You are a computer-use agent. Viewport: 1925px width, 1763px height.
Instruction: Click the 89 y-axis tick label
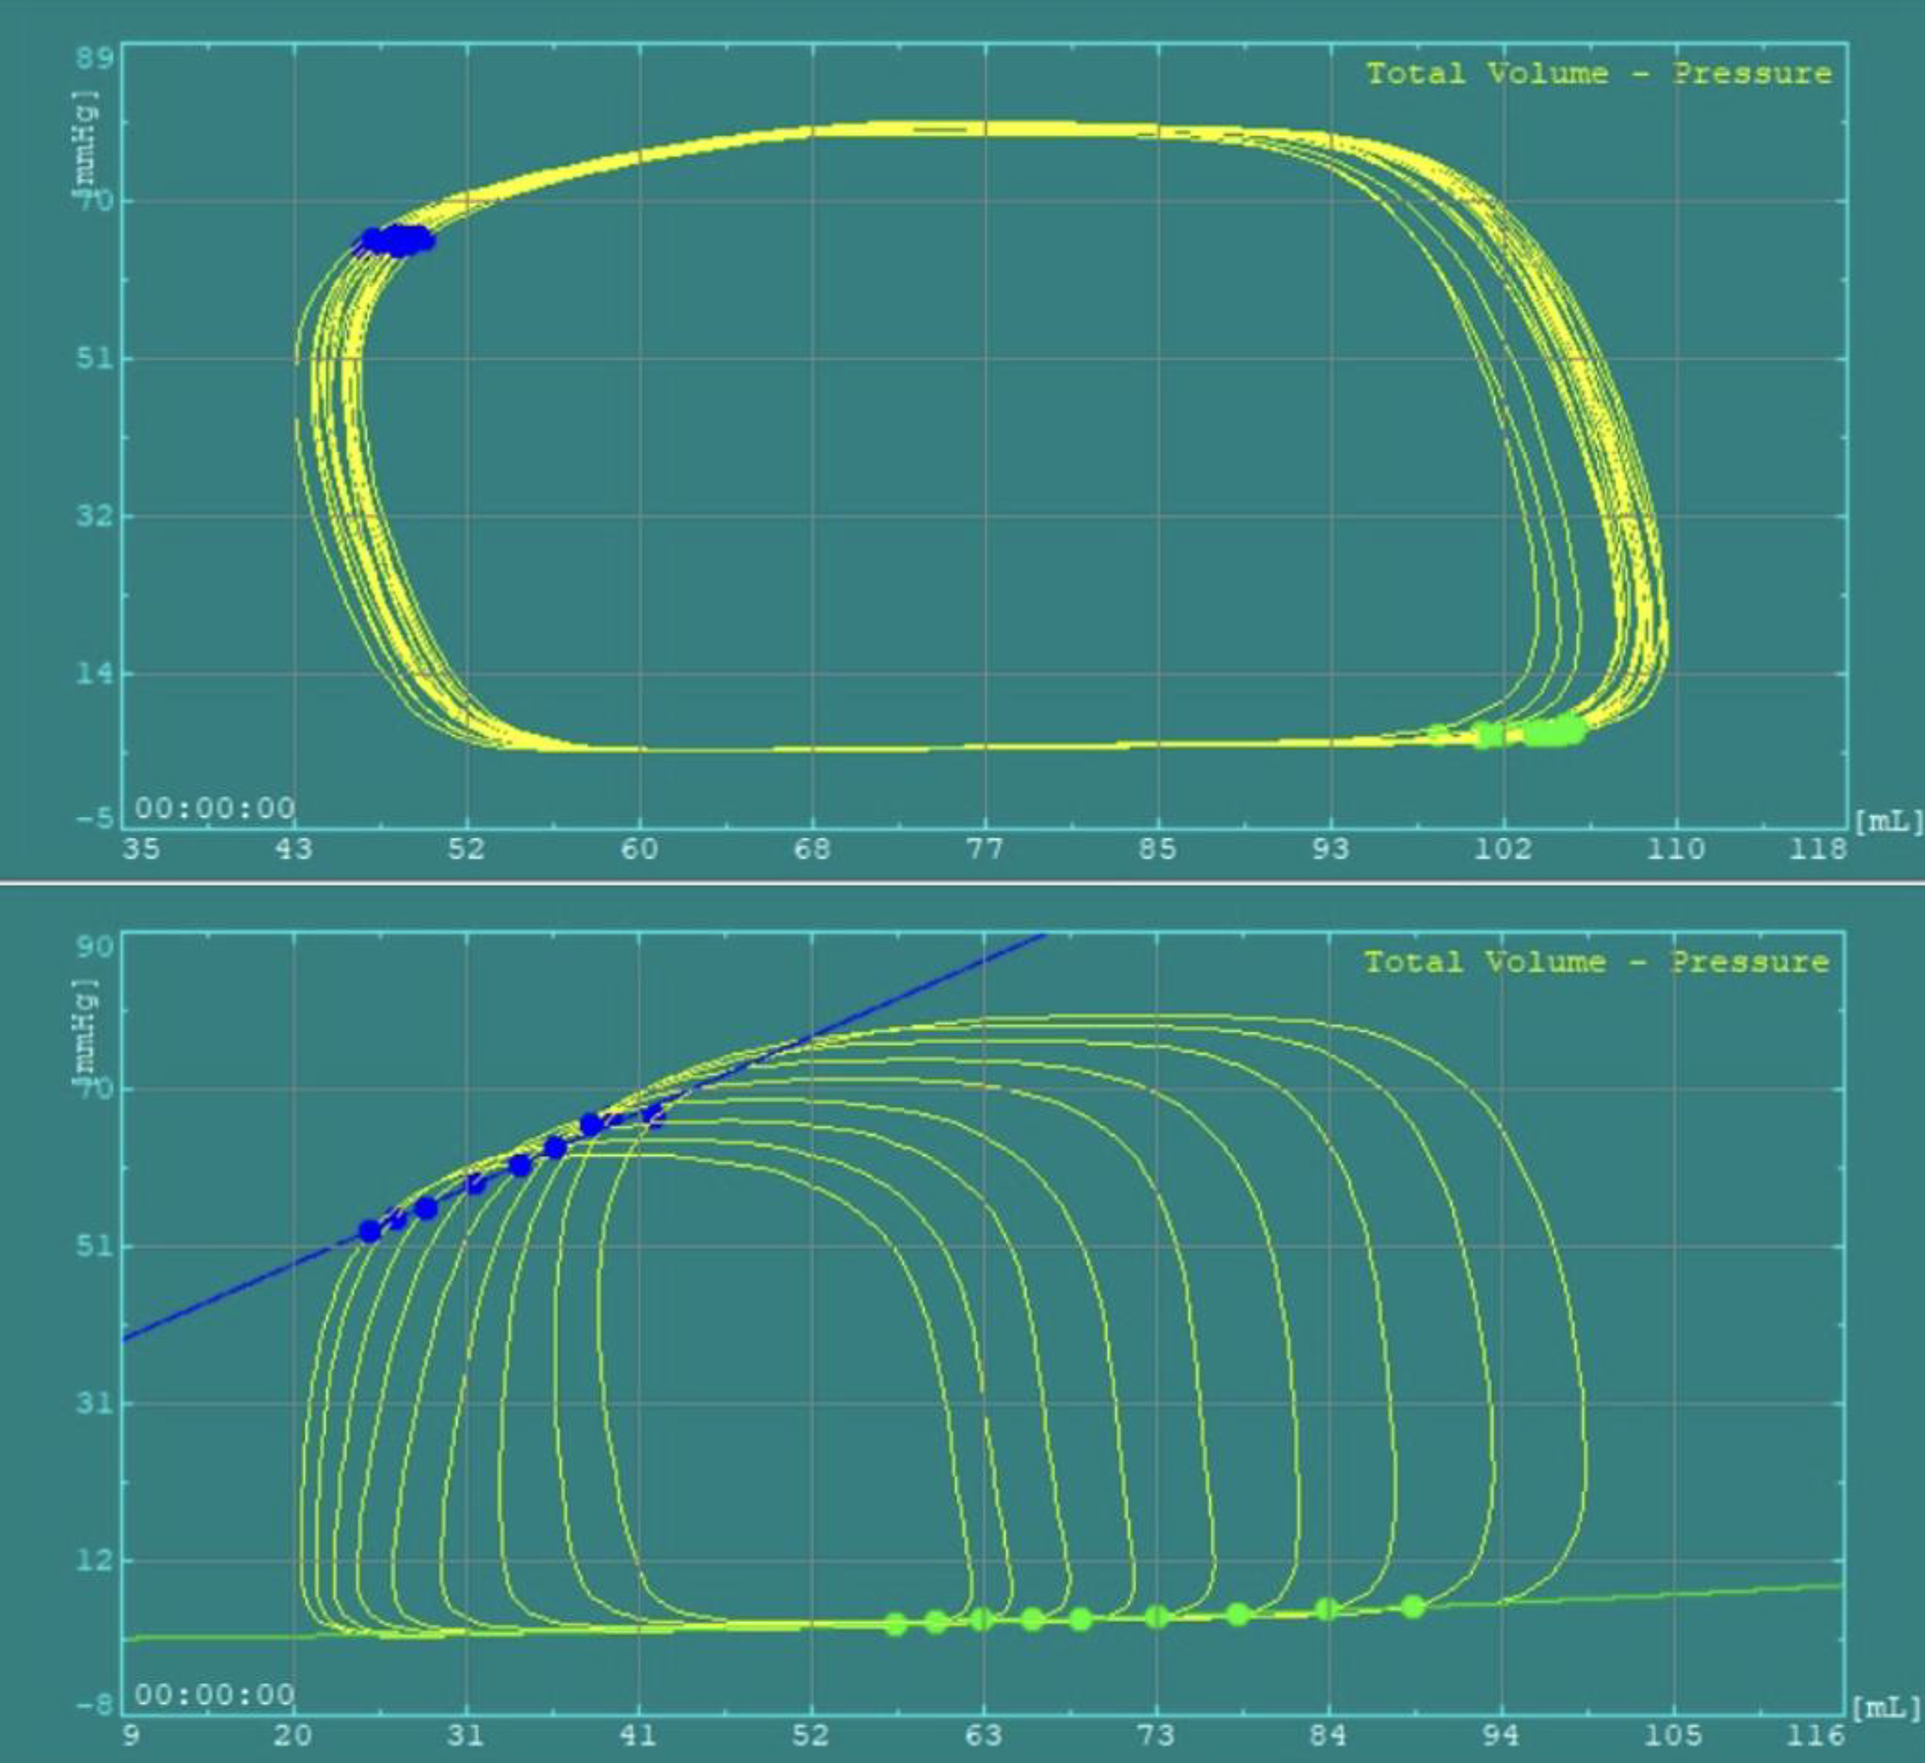(x=94, y=57)
